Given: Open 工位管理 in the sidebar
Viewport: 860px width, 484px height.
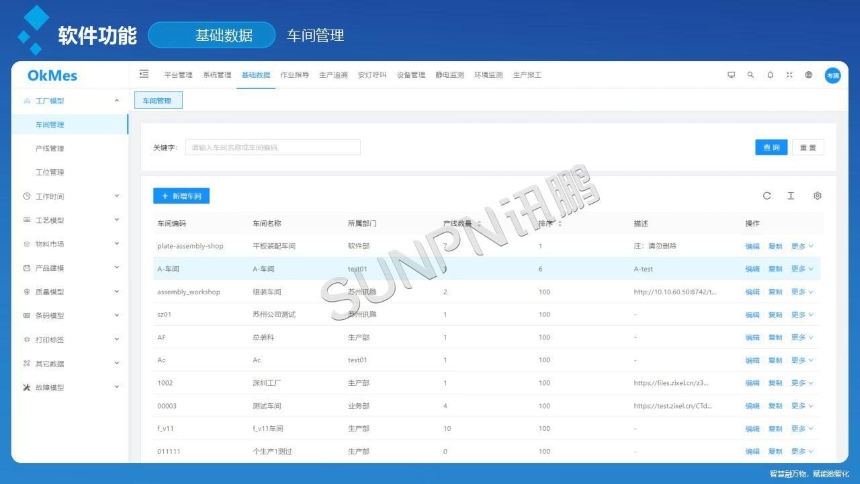Looking at the screenshot, I should pos(50,172).
